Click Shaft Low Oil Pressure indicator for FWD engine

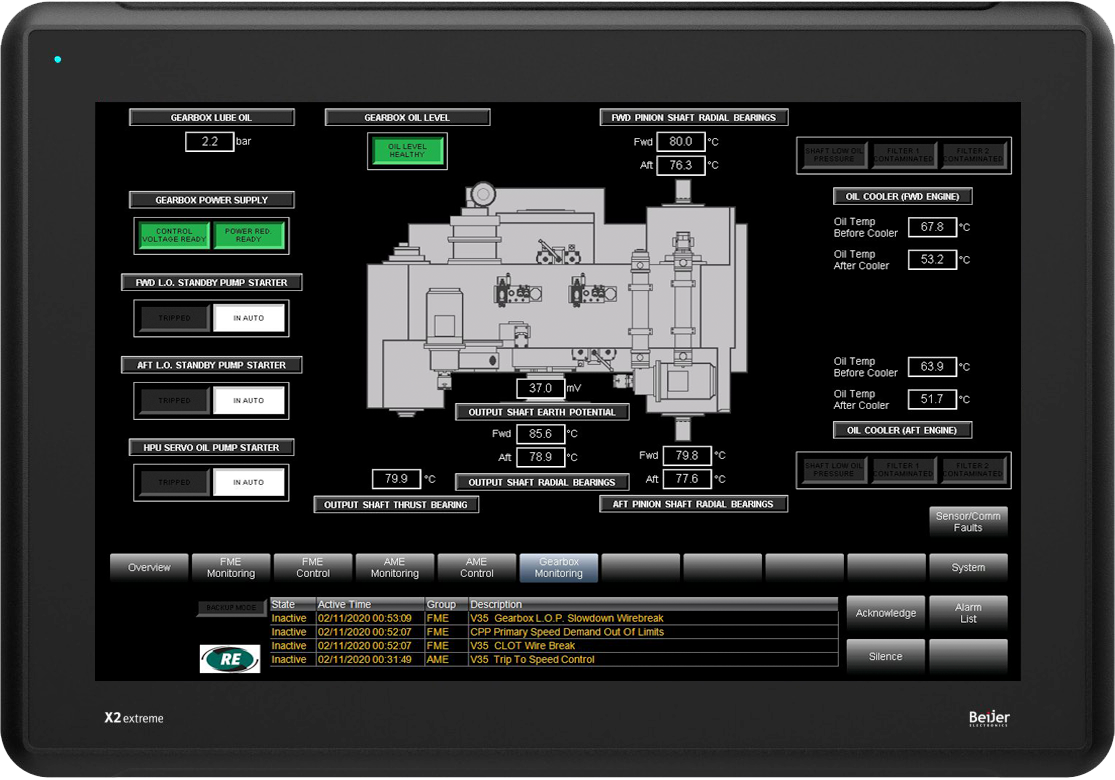coord(833,155)
